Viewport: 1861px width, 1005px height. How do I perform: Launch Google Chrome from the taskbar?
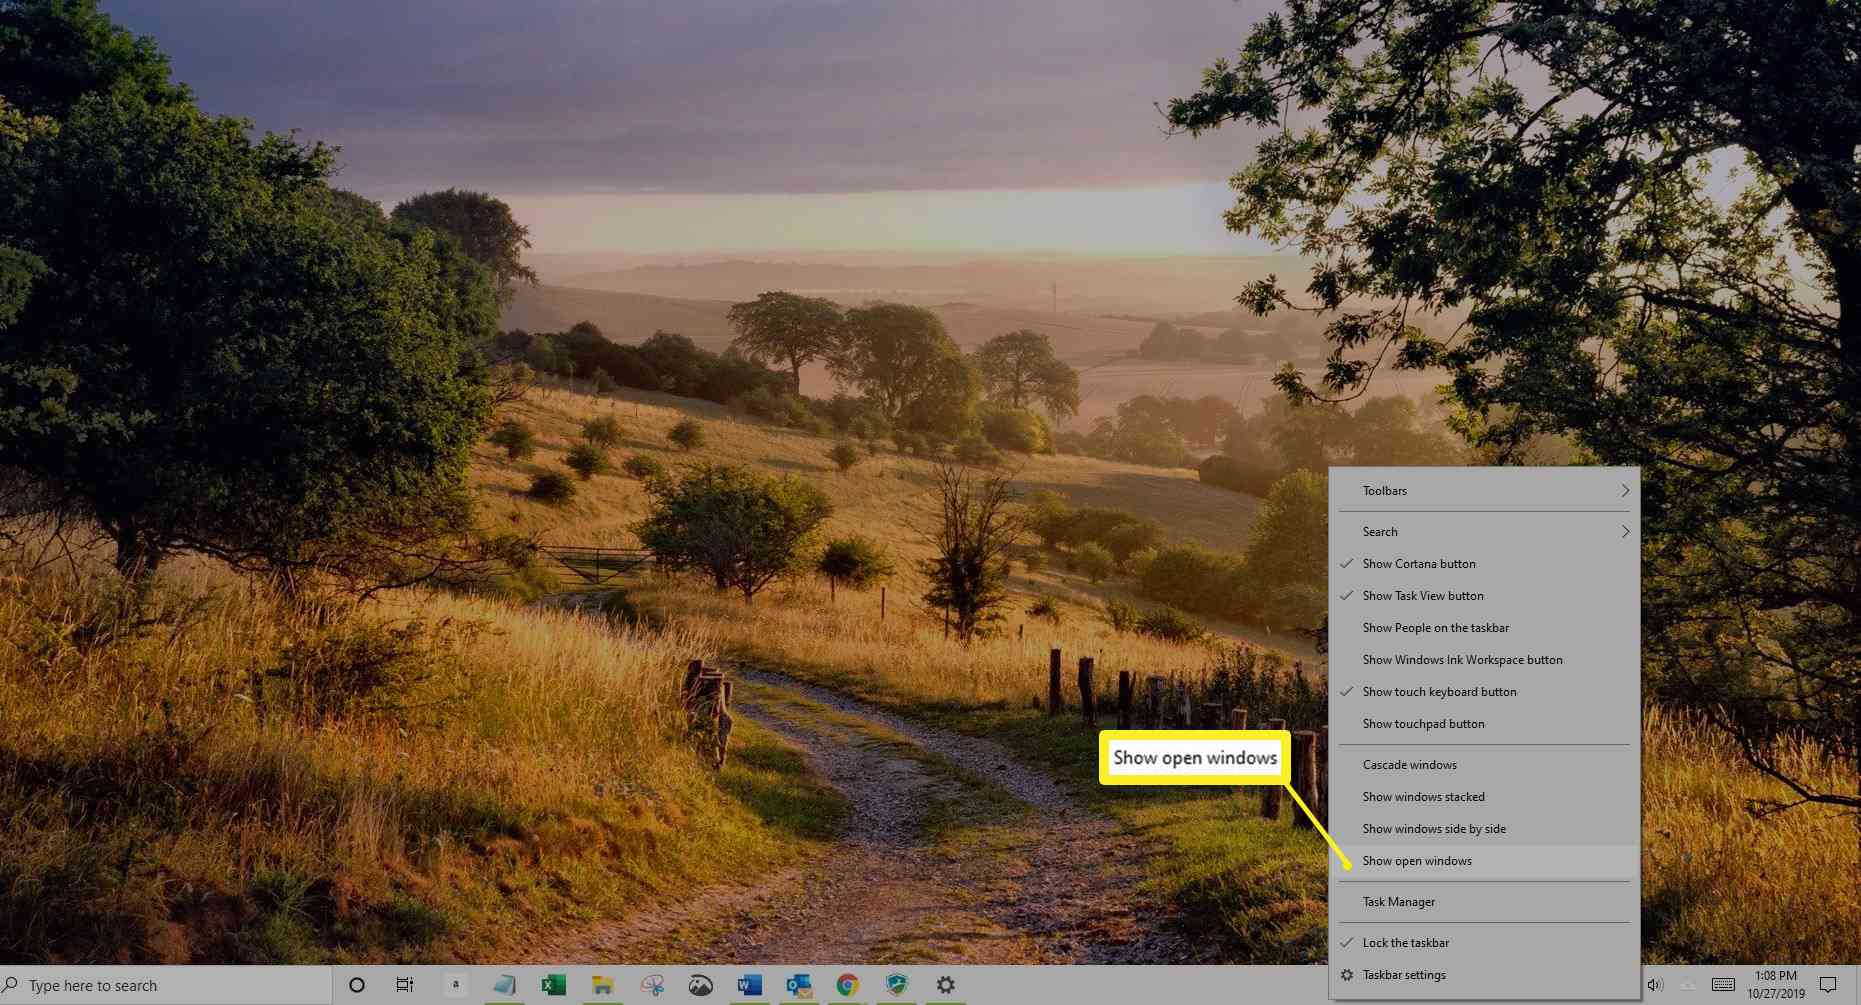pyautogui.click(x=847, y=985)
